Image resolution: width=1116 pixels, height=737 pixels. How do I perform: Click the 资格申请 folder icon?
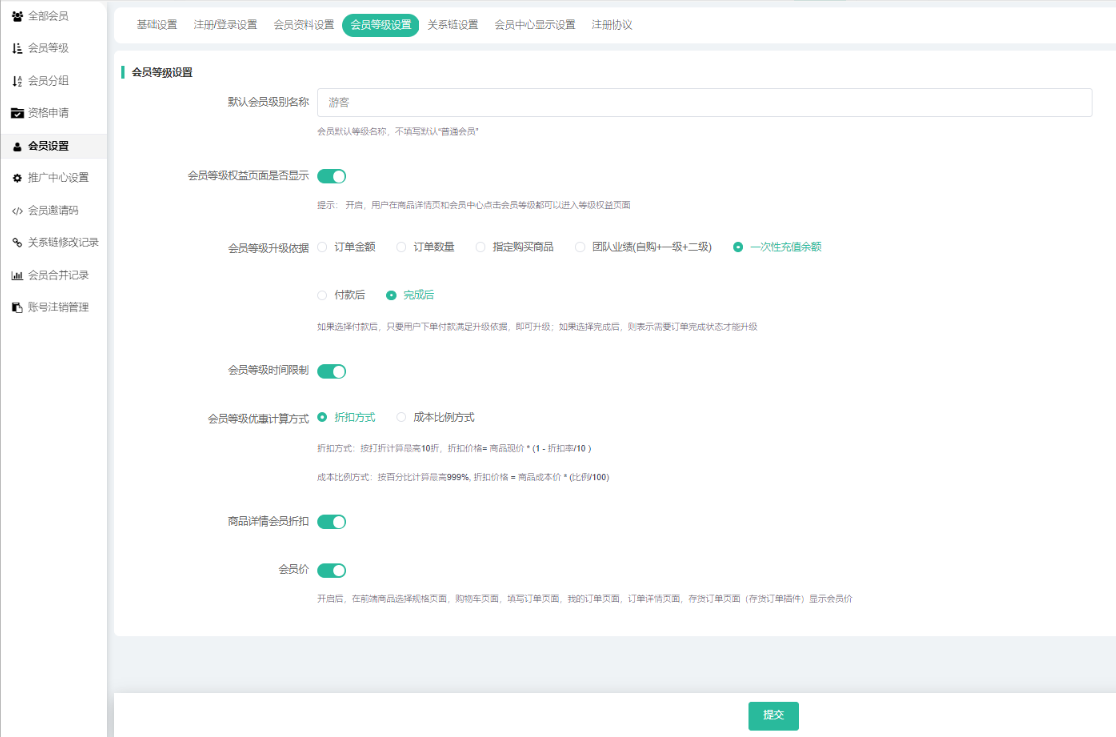click(17, 113)
